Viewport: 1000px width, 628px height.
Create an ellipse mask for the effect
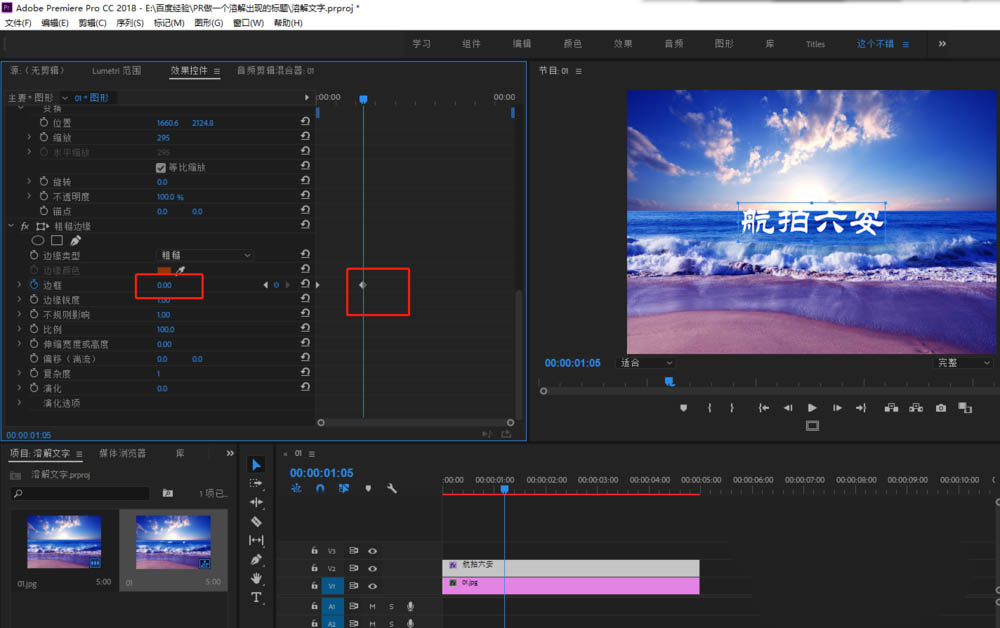[x=39, y=241]
